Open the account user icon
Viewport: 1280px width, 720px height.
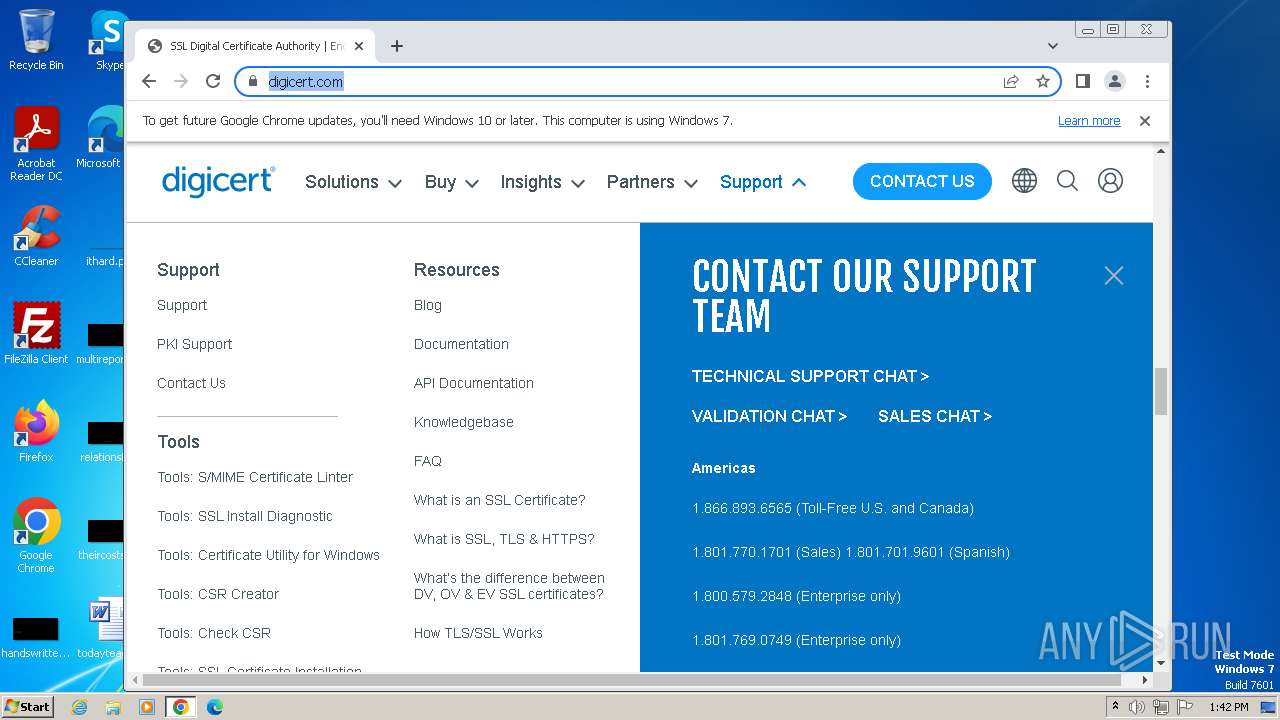pyautogui.click(x=1110, y=181)
